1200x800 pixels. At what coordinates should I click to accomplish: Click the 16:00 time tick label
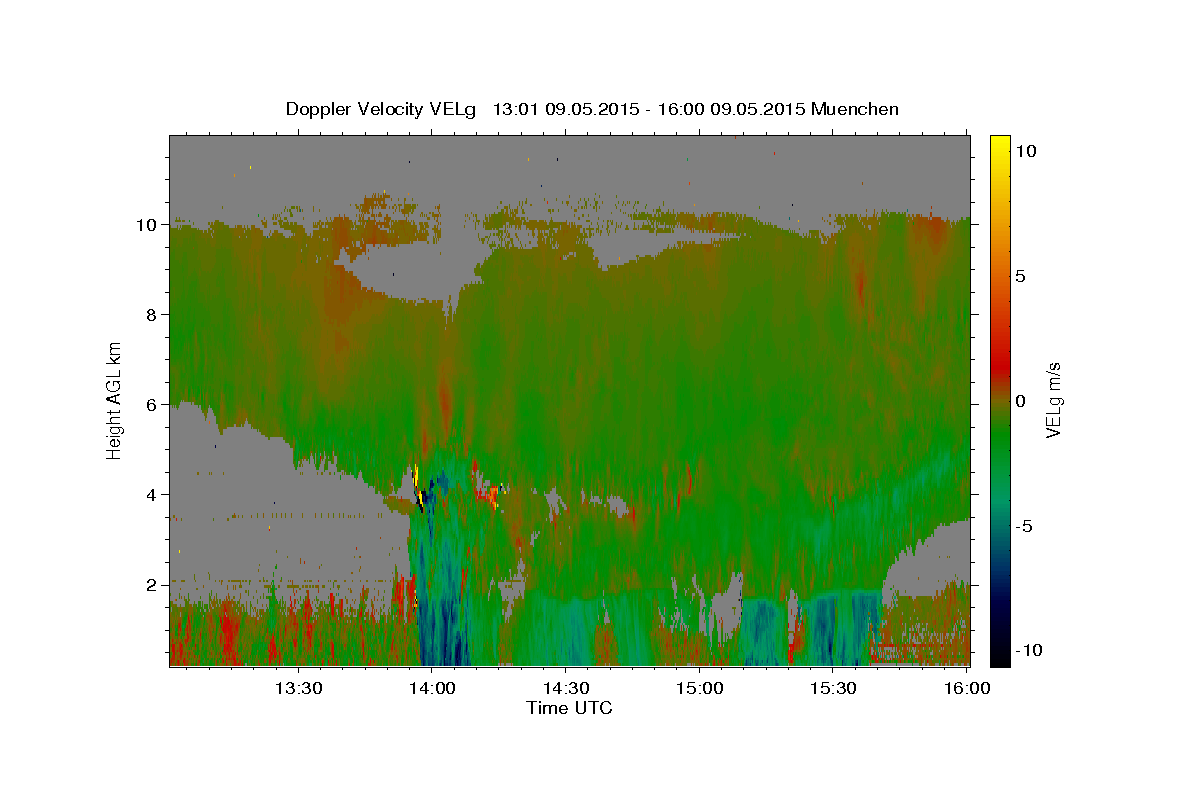pos(966,688)
